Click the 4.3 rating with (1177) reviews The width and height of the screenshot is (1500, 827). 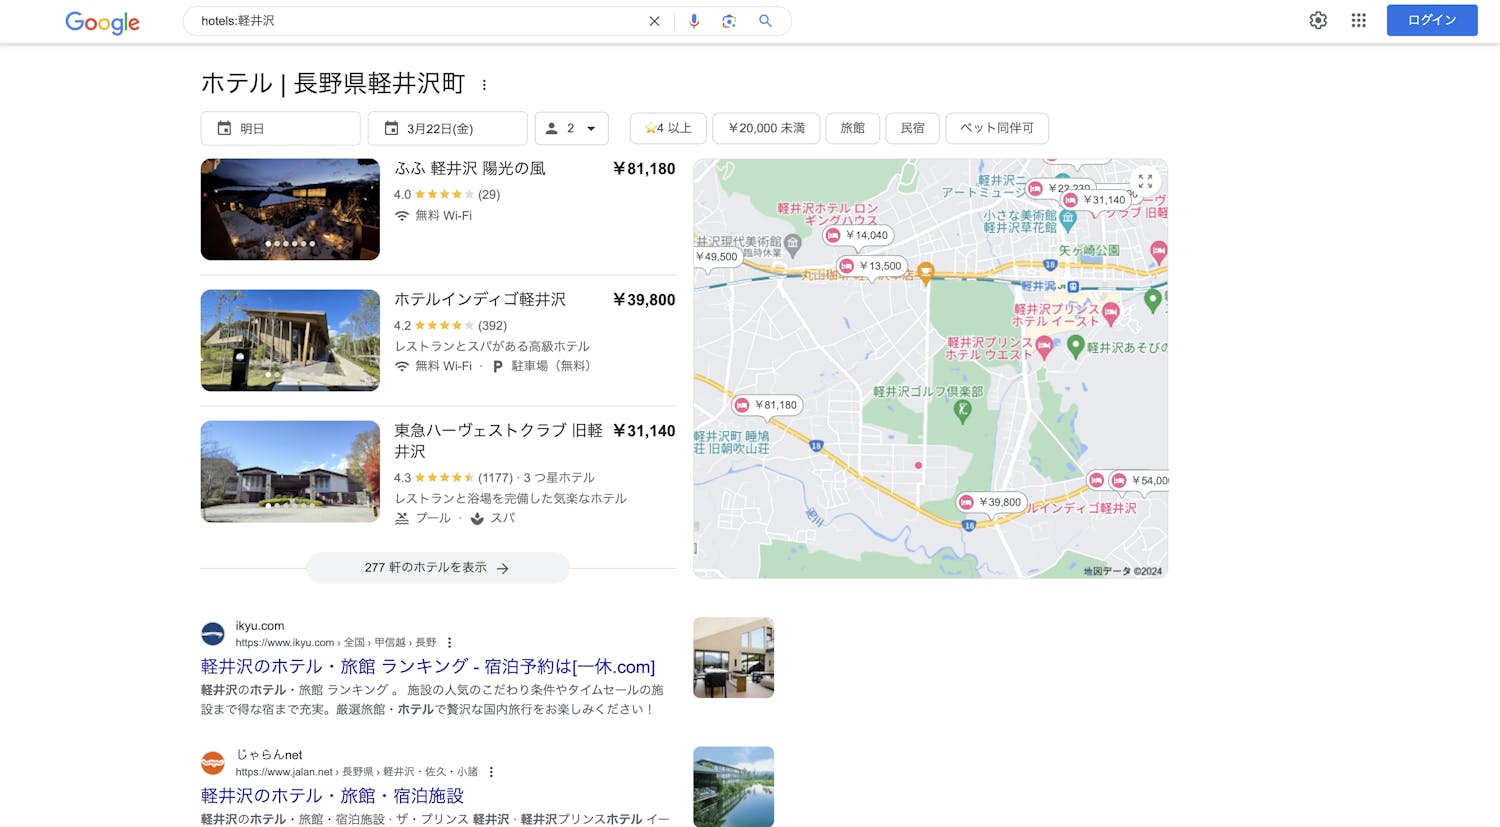pyautogui.click(x=453, y=478)
